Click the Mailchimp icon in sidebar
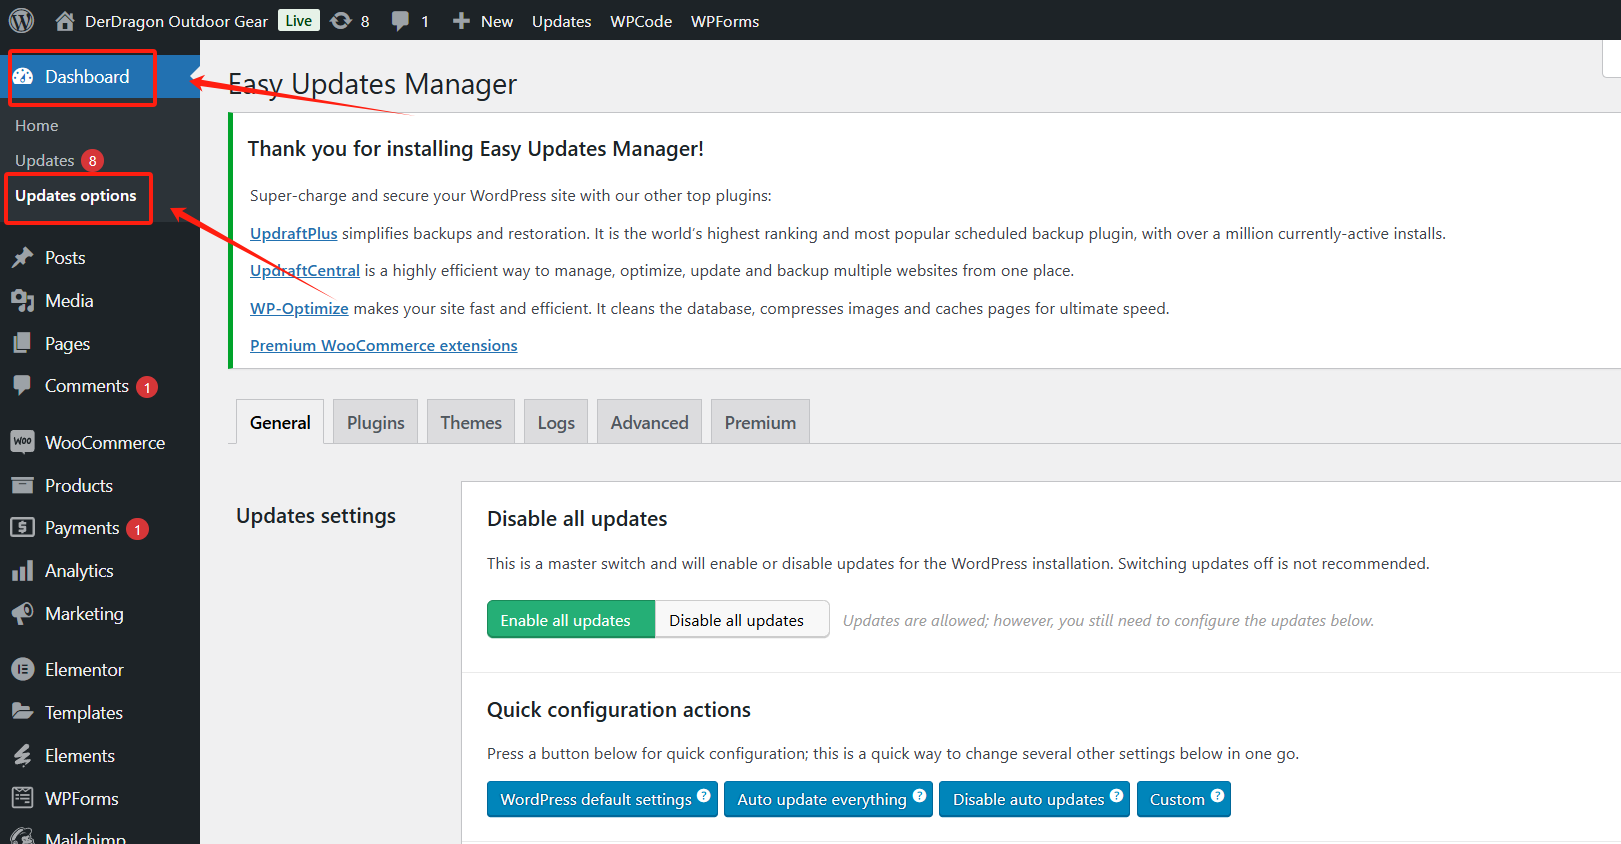The width and height of the screenshot is (1621, 844). coord(23,836)
